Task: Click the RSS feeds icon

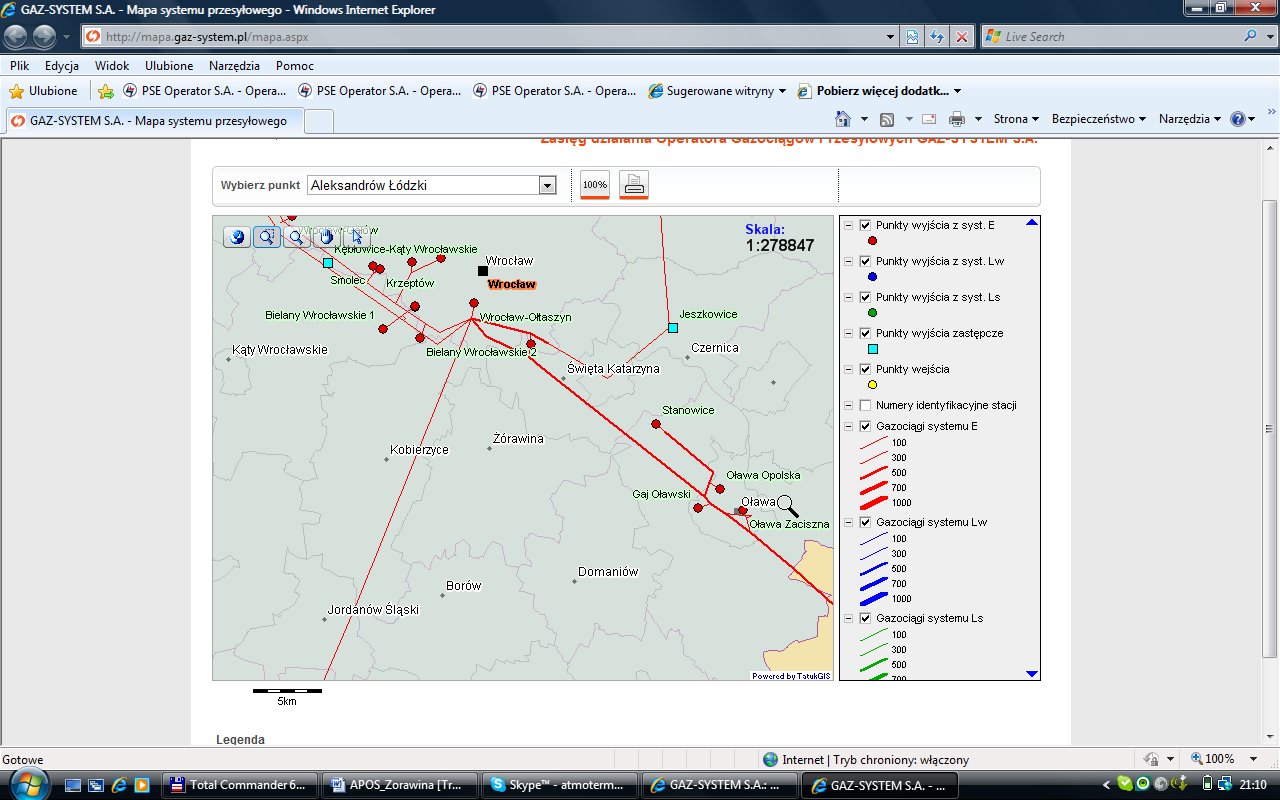Action: click(887, 119)
